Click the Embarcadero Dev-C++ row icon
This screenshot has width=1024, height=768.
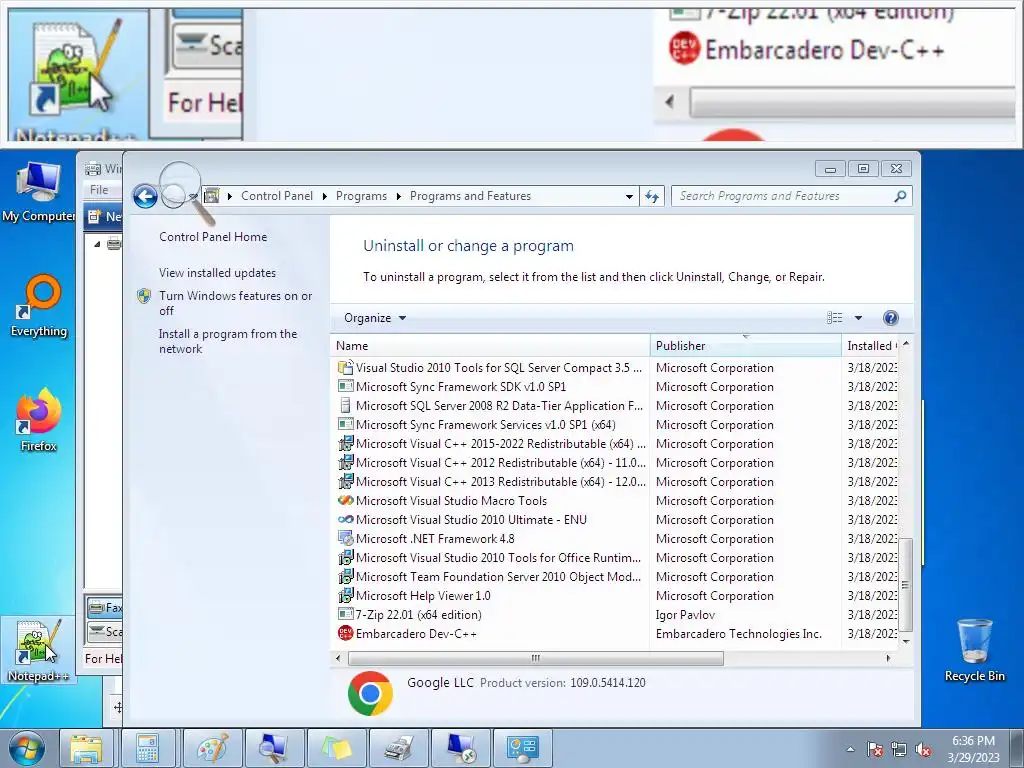(345, 633)
